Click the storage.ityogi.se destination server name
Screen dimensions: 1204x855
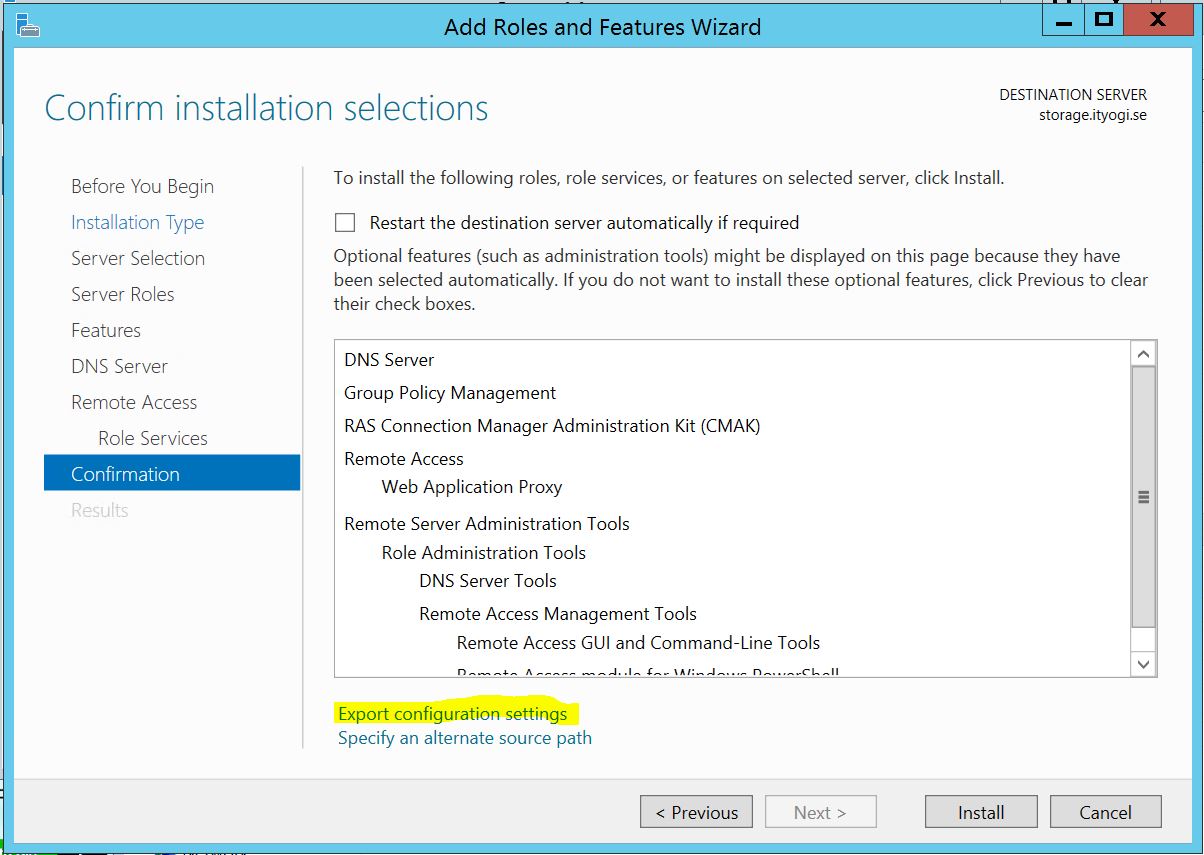pos(1093,115)
